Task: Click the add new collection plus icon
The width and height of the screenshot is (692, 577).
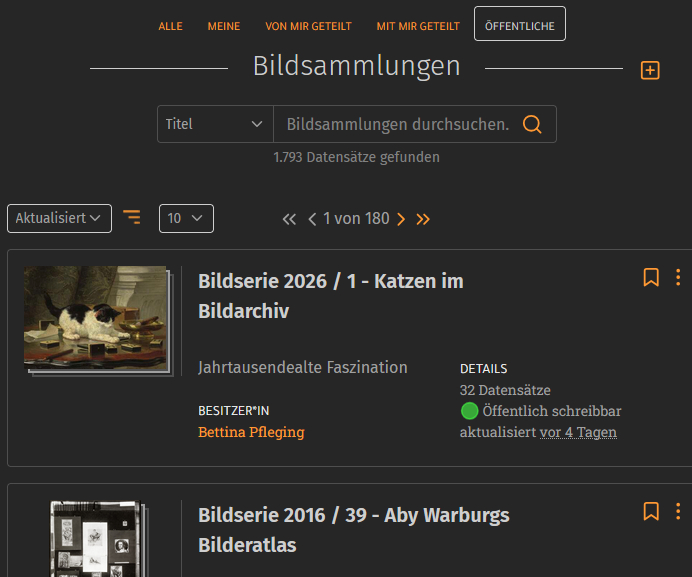Action: tap(650, 70)
